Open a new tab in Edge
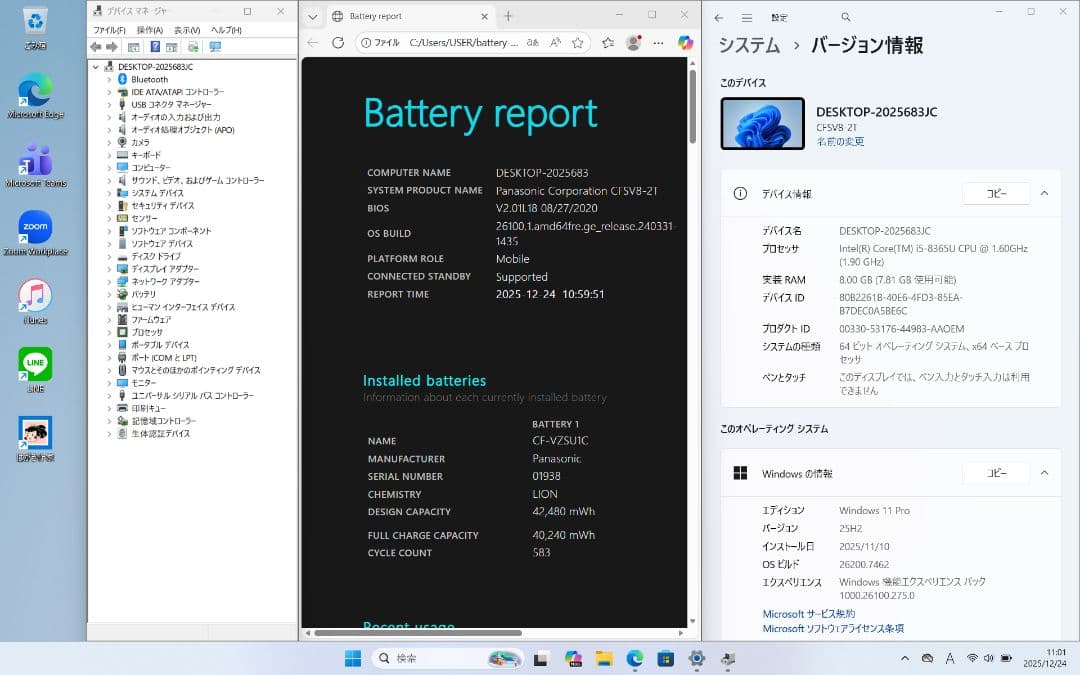The image size is (1080, 675). (508, 17)
